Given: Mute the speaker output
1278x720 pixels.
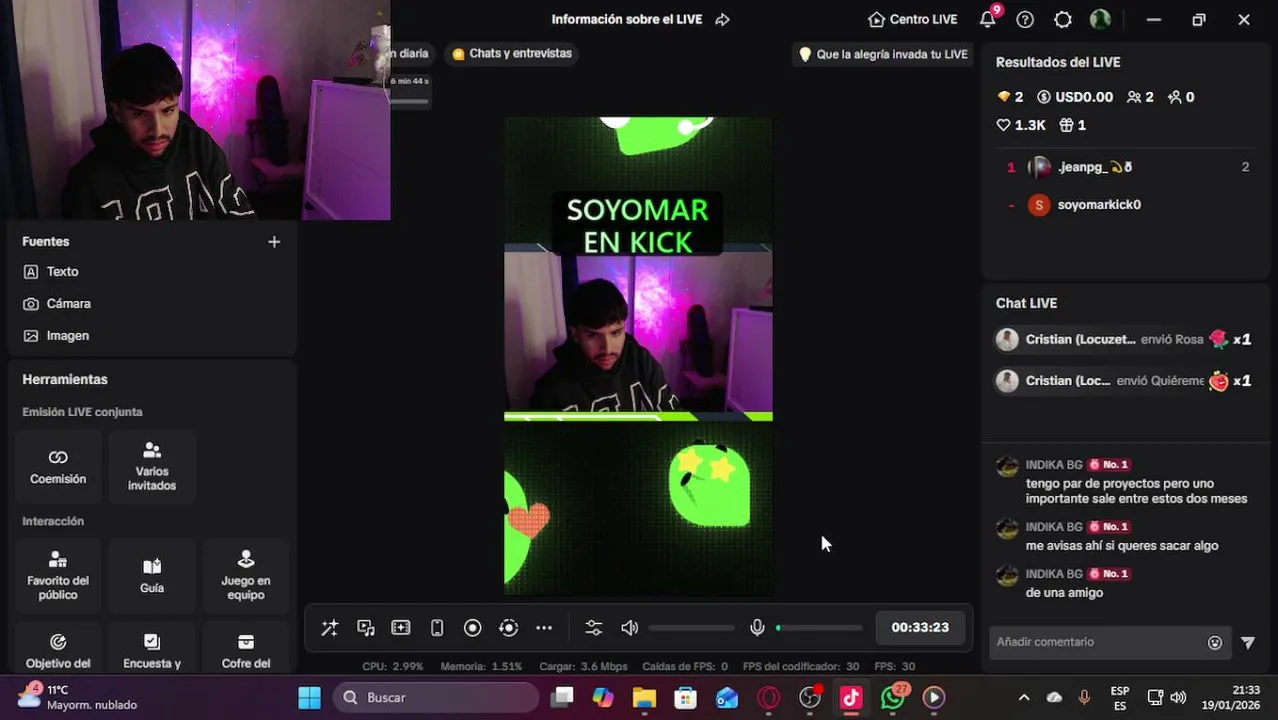Looking at the screenshot, I should pos(630,628).
